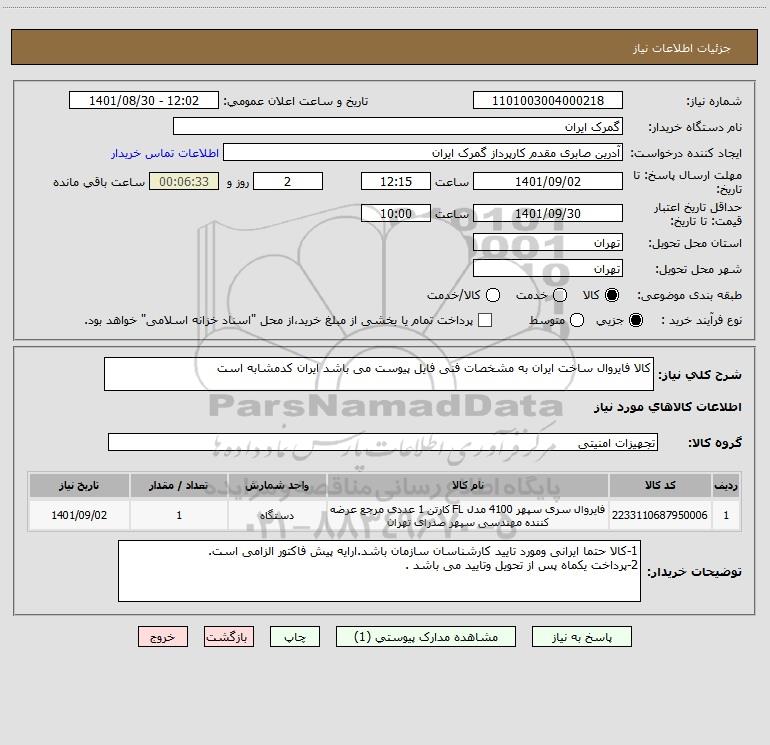
Task: Click the announcement date field 1401/08/30 - 12:02
Action: [x=144, y=101]
